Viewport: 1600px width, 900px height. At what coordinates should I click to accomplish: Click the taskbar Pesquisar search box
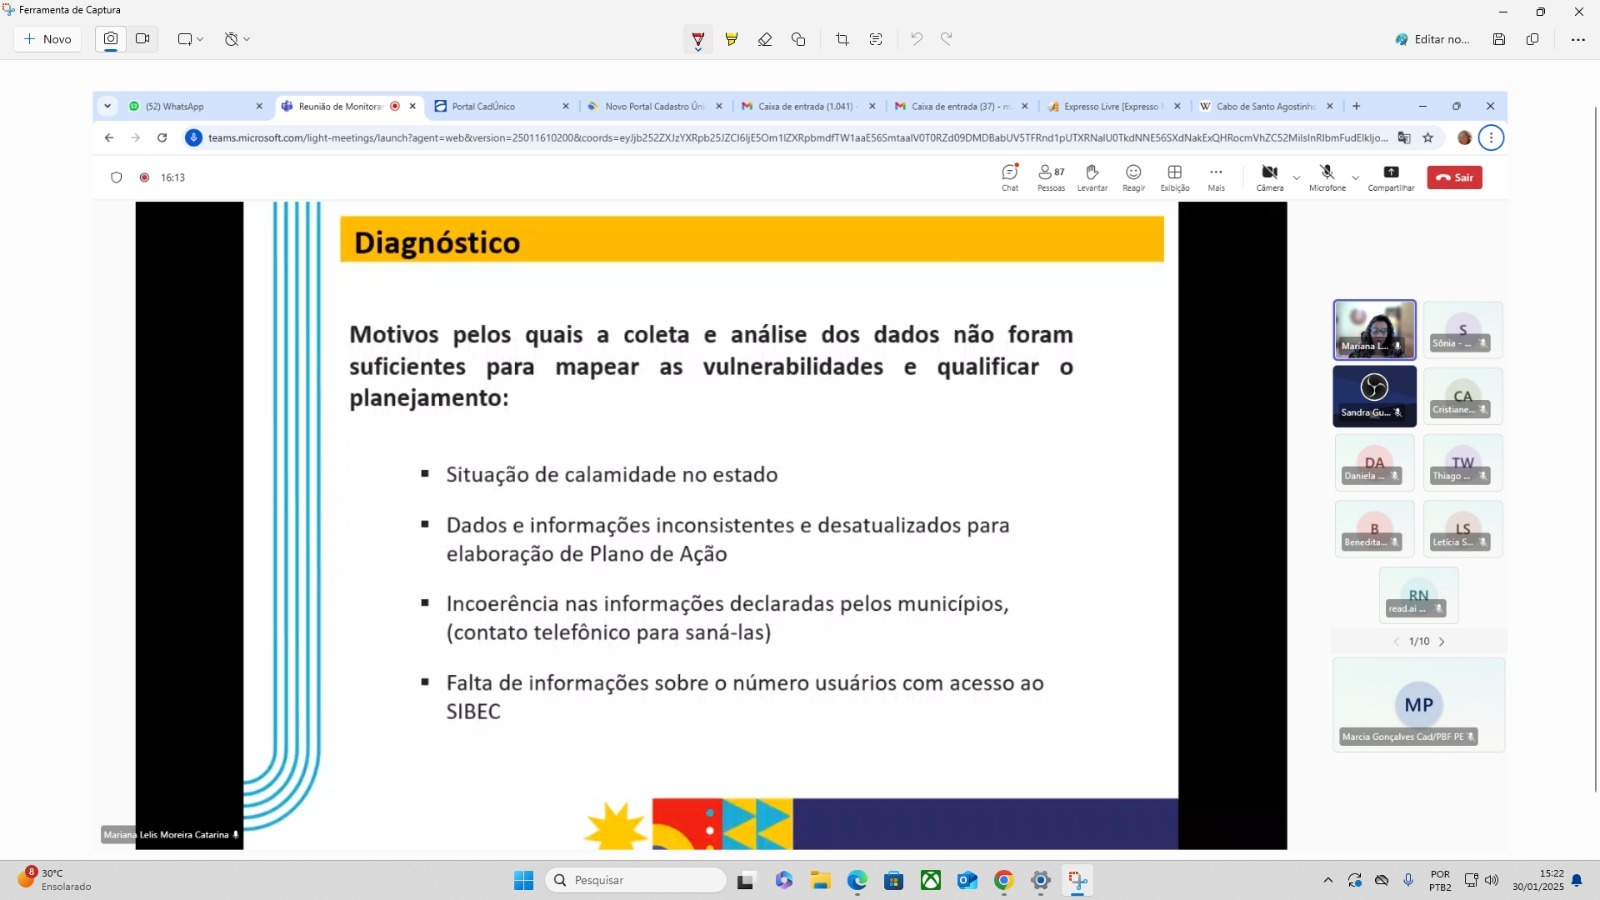click(636, 880)
